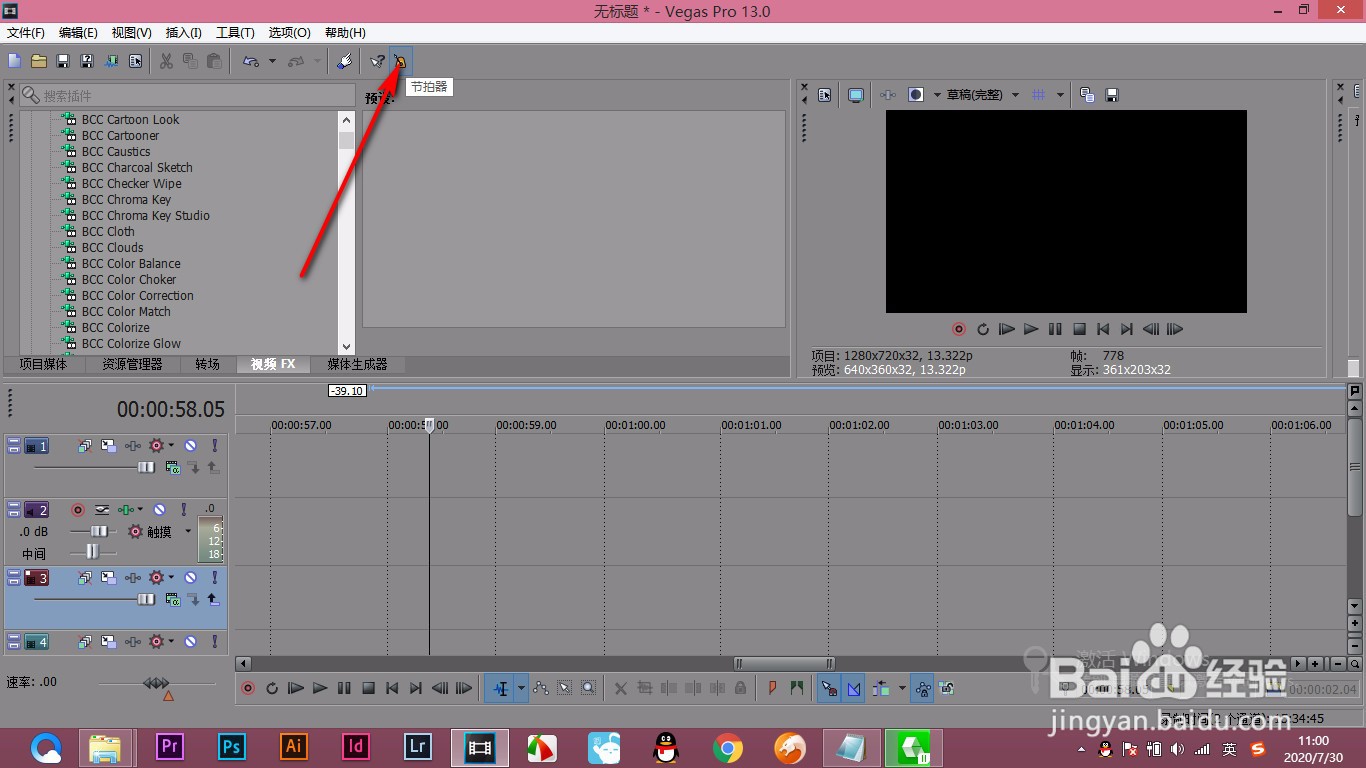Open a project with the folder icon
Viewport: 1366px width, 768px height.
pos(39,61)
